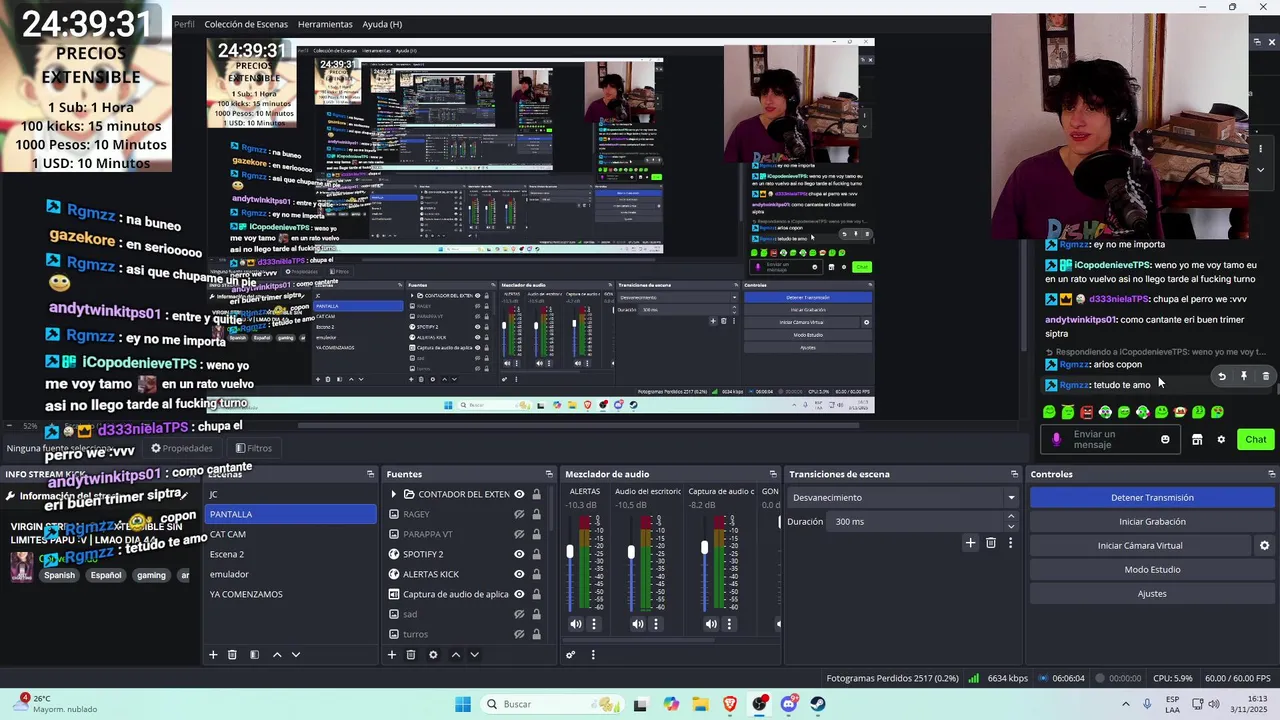Open virtual camera settings gear
The height and width of the screenshot is (720, 1280).
click(1264, 546)
